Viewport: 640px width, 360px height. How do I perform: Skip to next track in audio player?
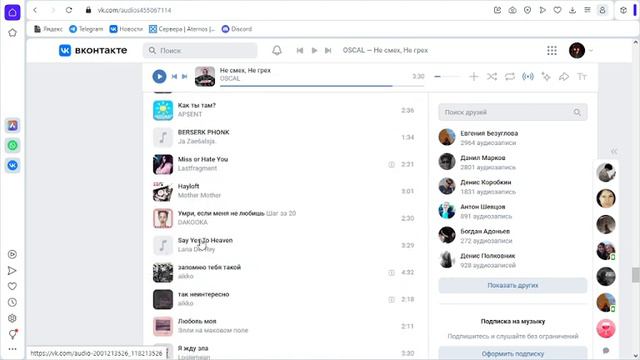click(x=184, y=76)
